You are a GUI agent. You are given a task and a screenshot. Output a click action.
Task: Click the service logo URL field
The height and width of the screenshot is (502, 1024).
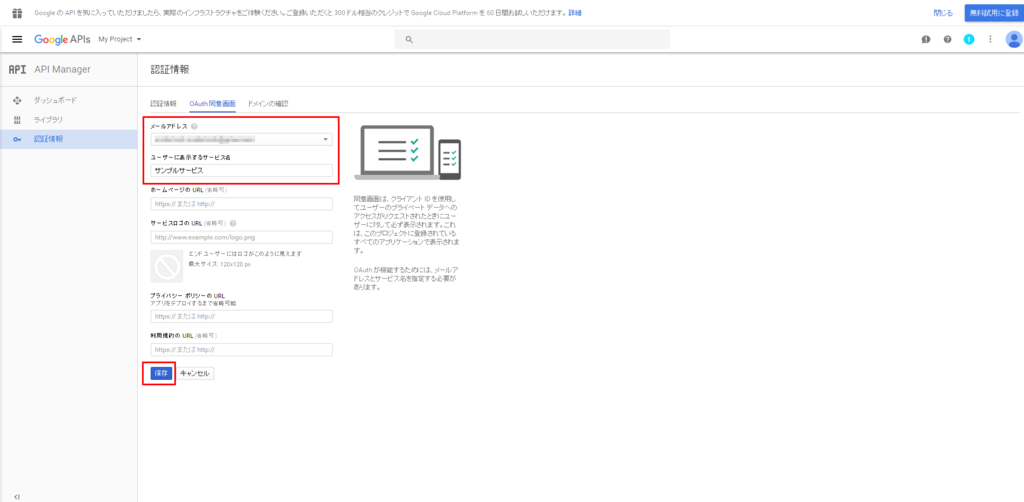point(241,236)
